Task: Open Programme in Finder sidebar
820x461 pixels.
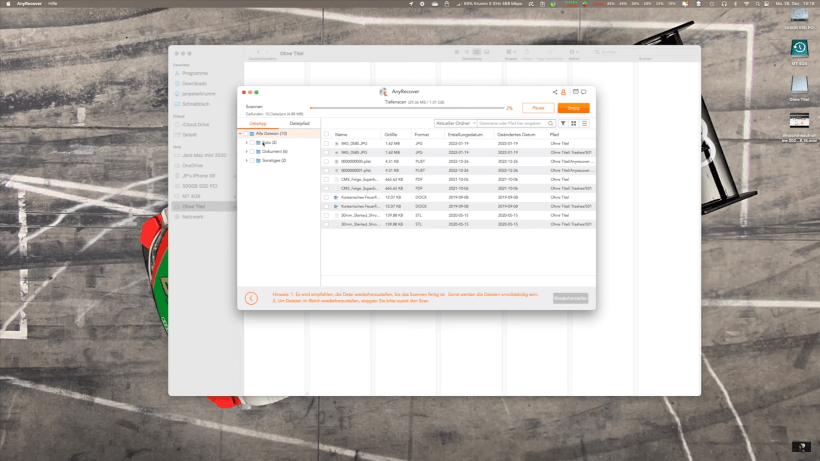Action: [x=195, y=73]
